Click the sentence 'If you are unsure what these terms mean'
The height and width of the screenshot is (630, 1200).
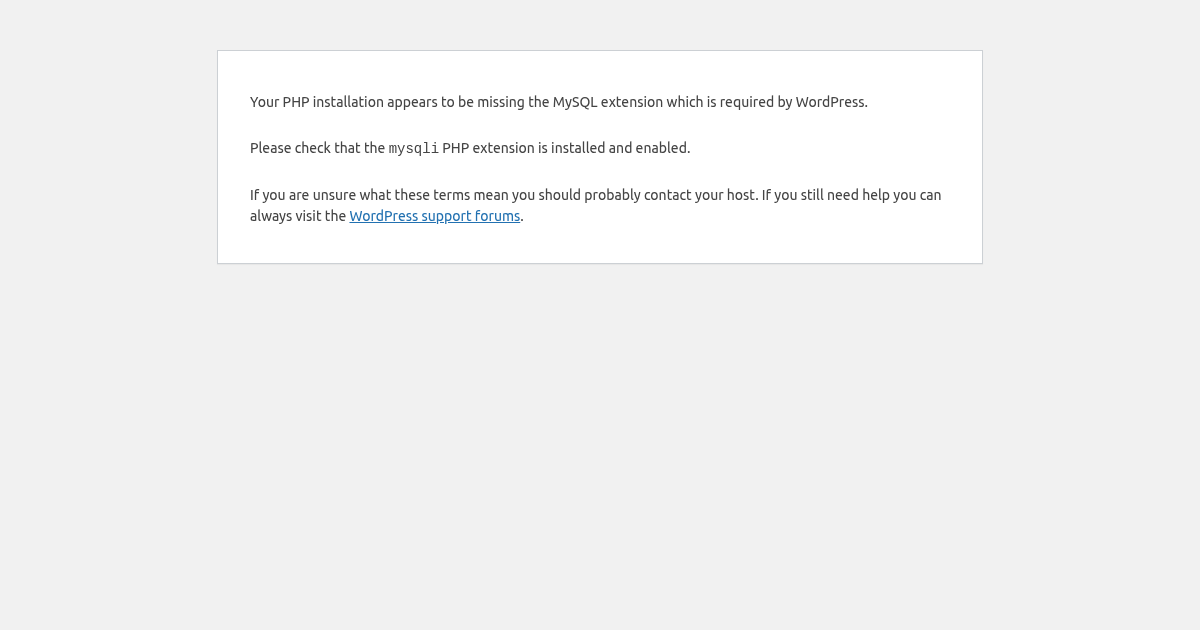[379, 195]
